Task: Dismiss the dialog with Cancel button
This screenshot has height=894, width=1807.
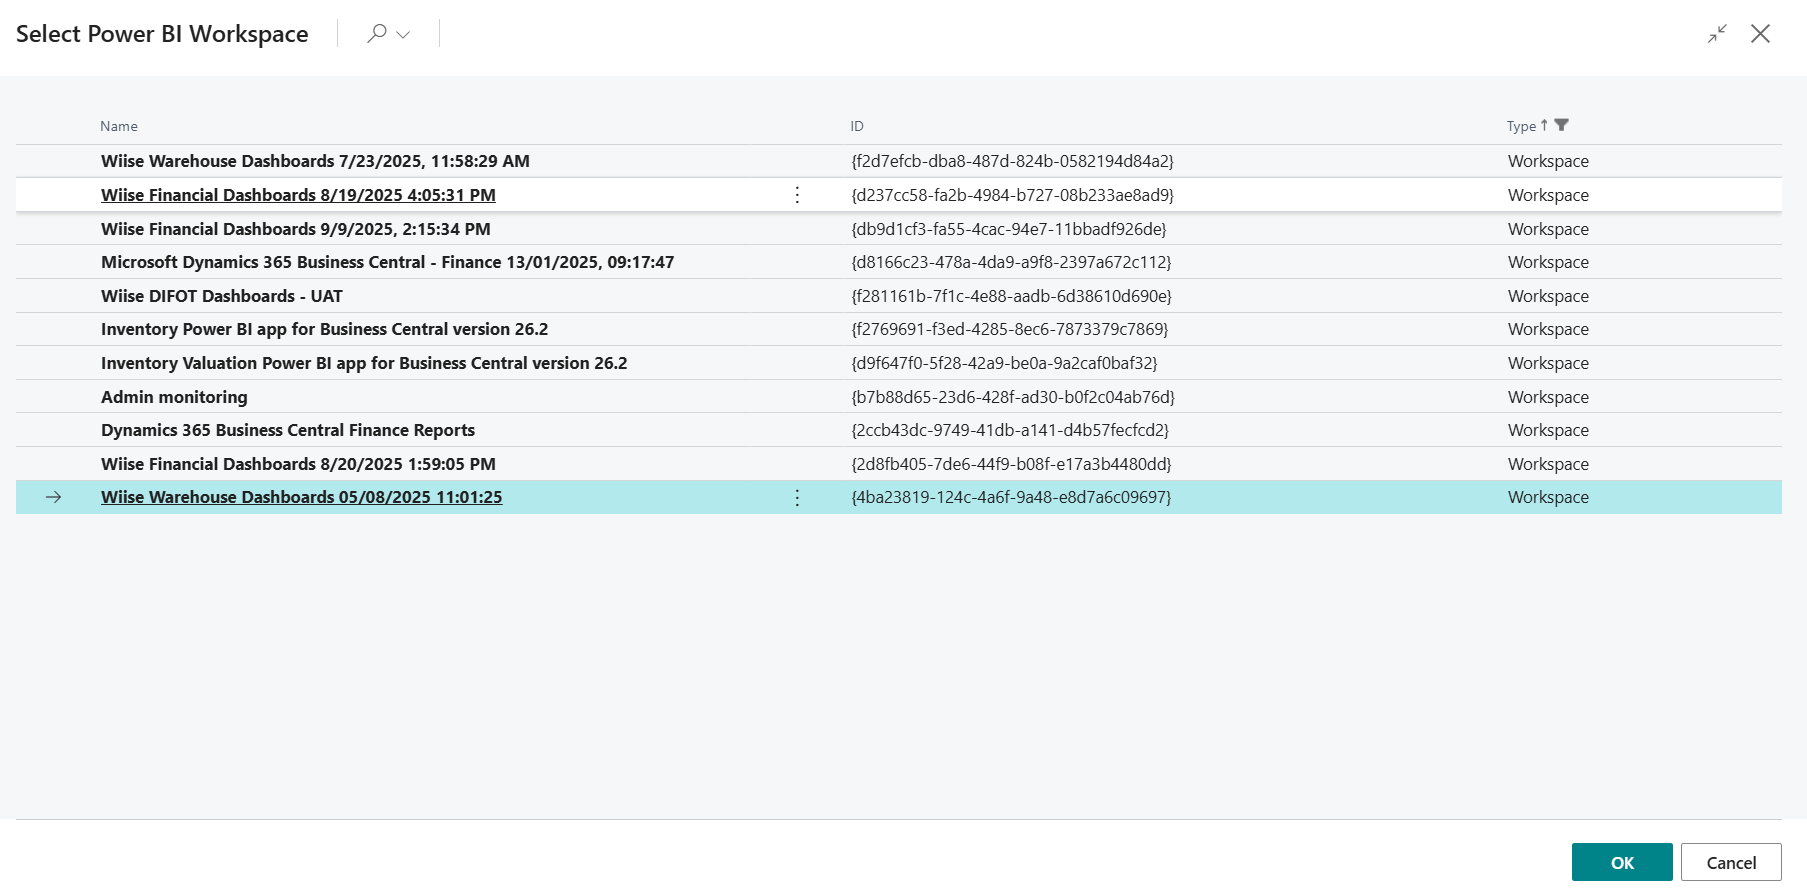Action: coord(1731,862)
